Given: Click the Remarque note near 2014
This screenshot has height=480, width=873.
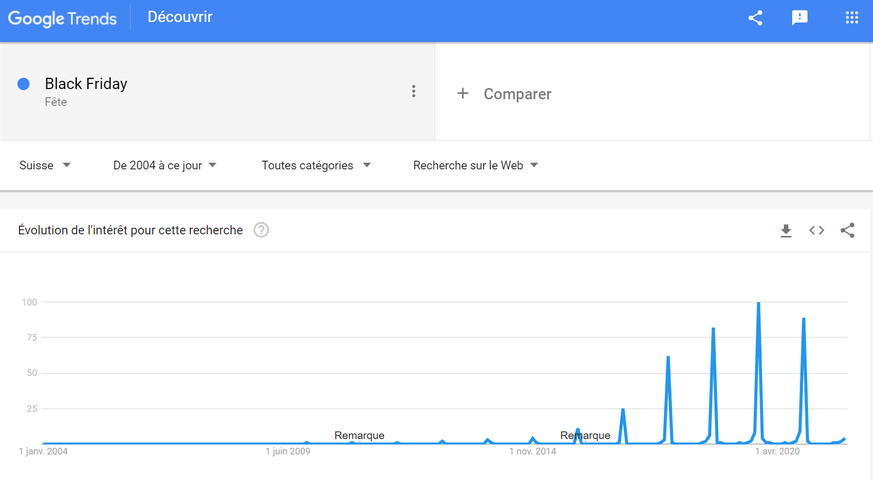Looking at the screenshot, I should [585, 436].
